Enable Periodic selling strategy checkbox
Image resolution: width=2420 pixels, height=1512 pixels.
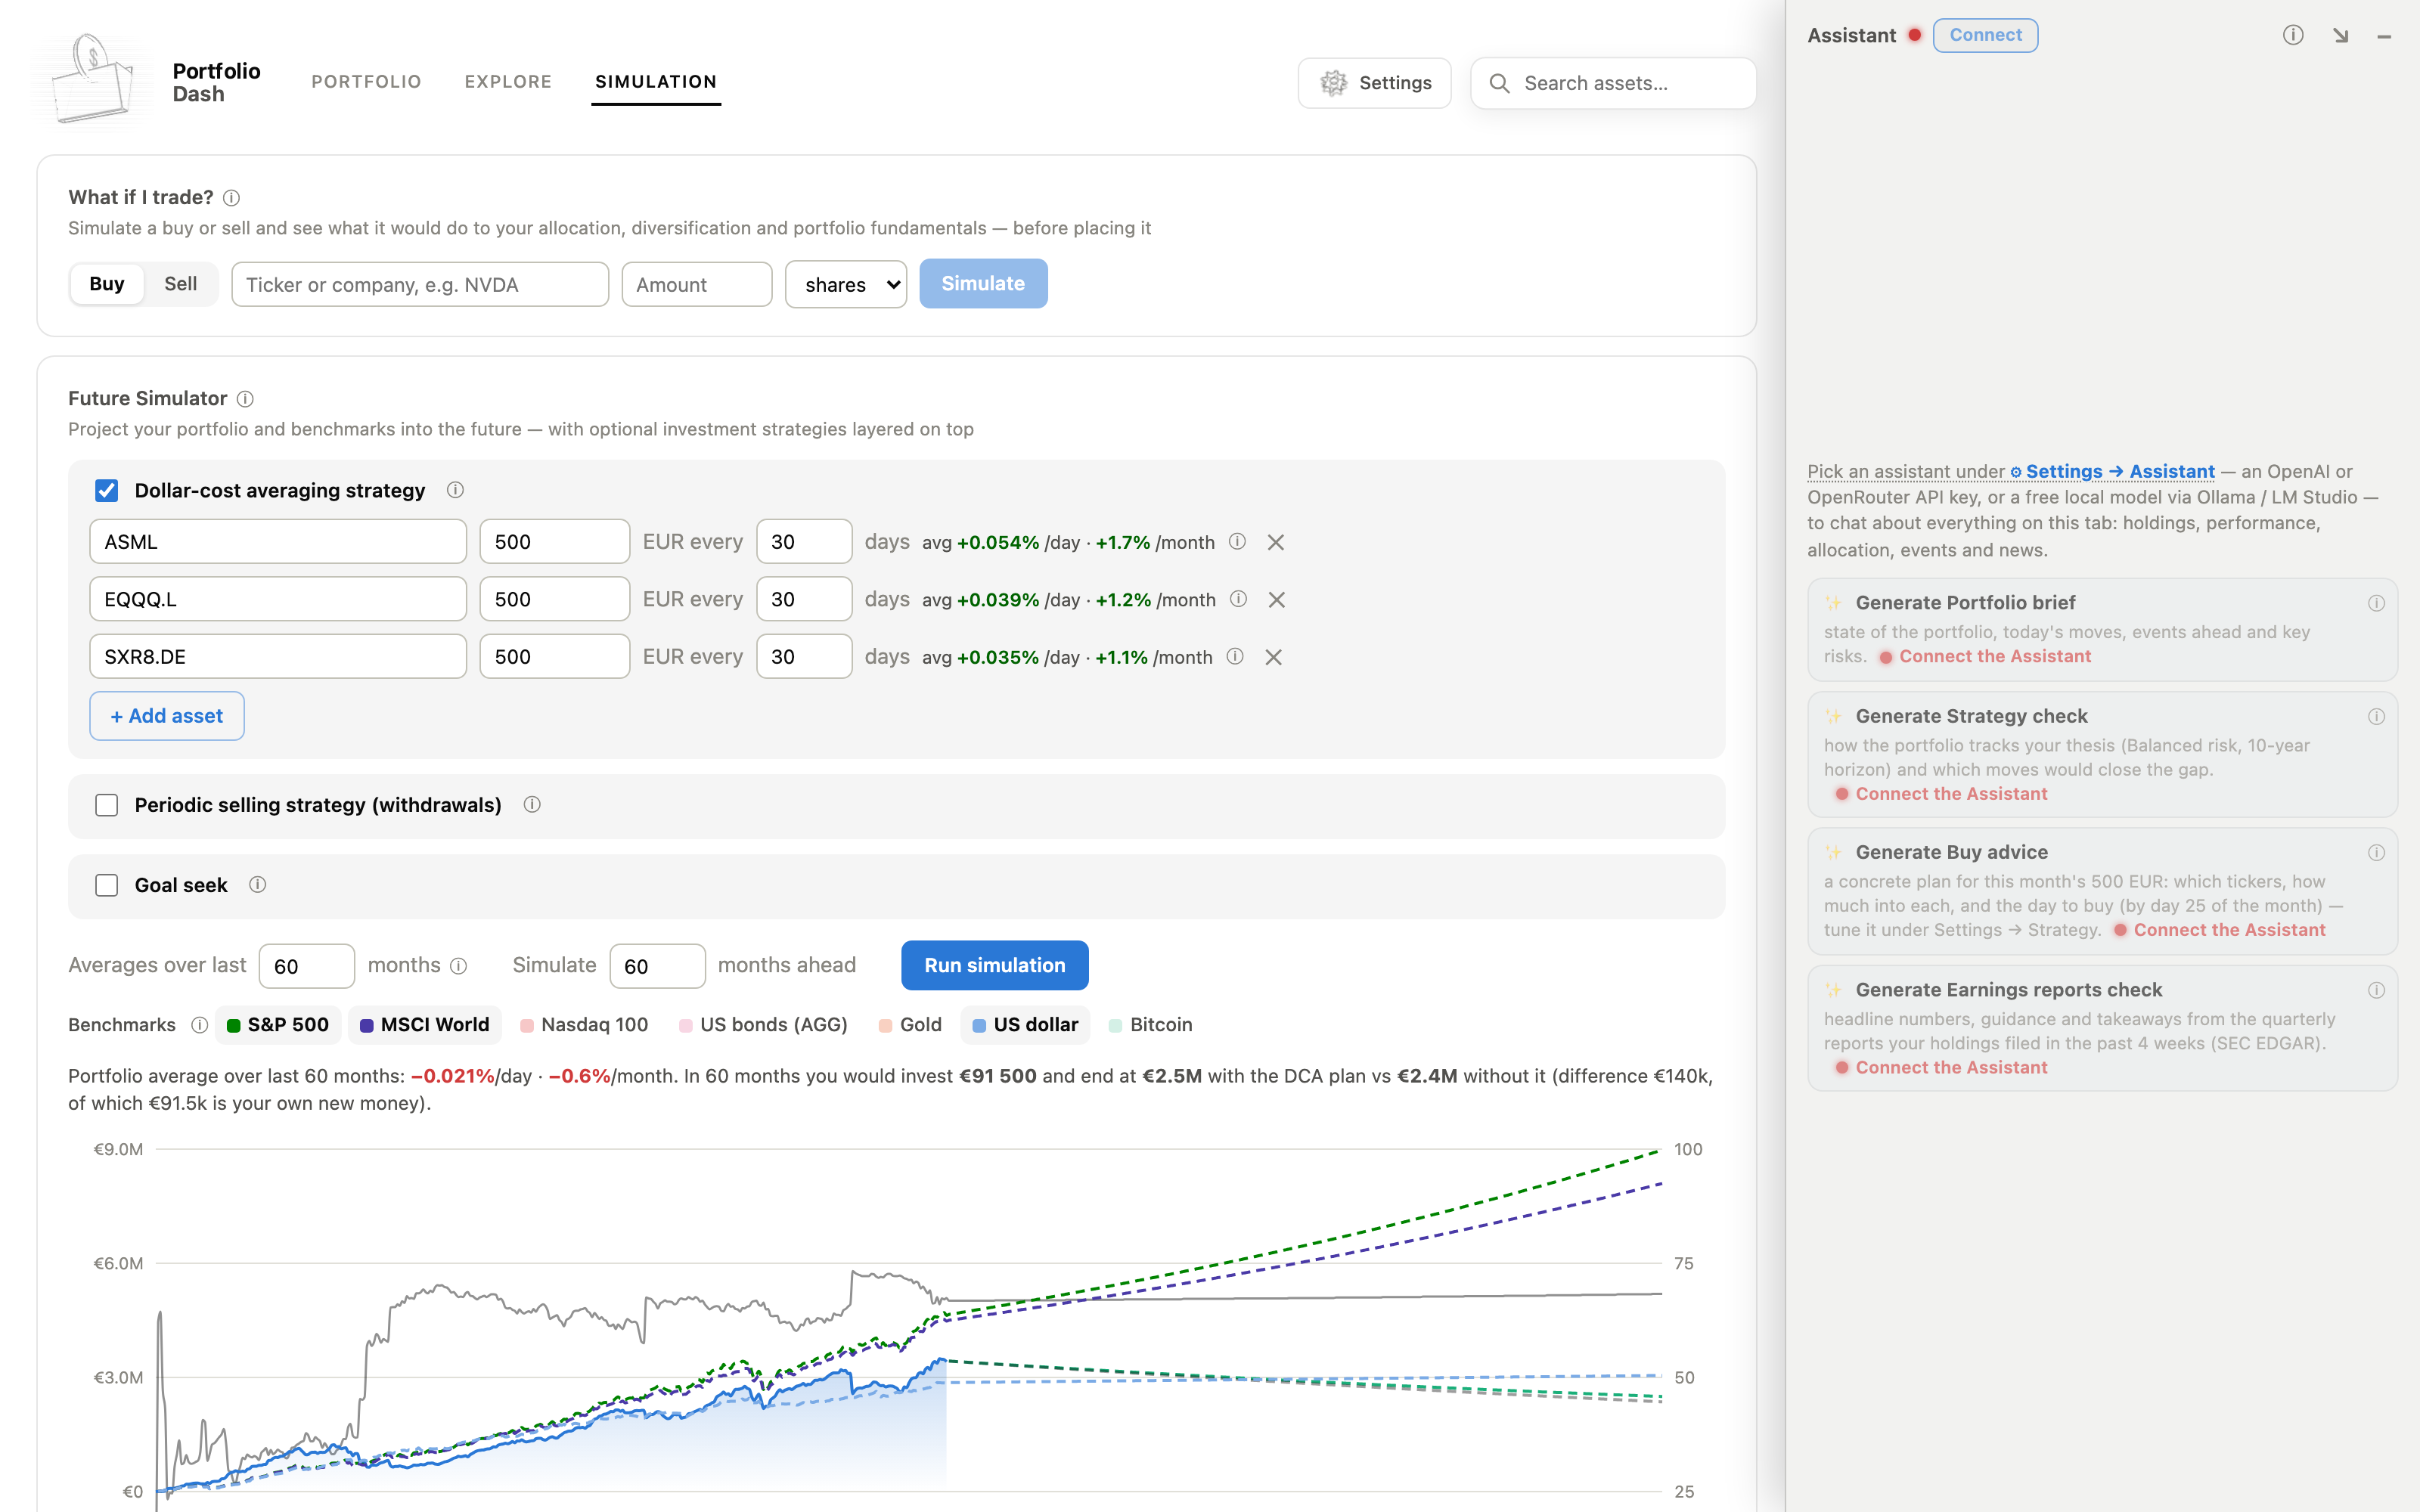coord(106,805)
